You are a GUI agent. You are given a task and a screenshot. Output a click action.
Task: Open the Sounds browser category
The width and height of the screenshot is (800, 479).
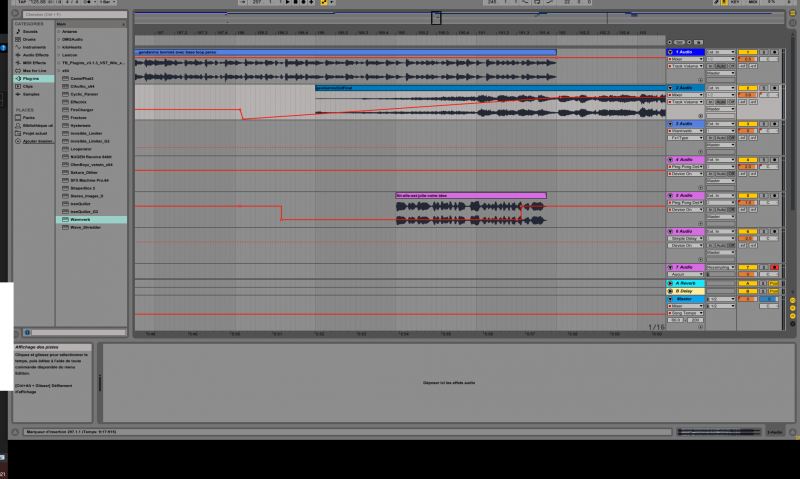(30, 31)
